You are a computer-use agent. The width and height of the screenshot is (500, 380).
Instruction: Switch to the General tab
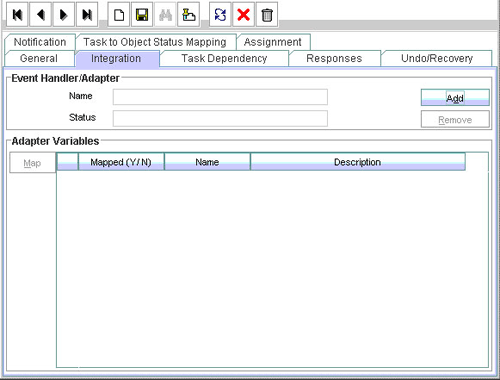(39, 58)
